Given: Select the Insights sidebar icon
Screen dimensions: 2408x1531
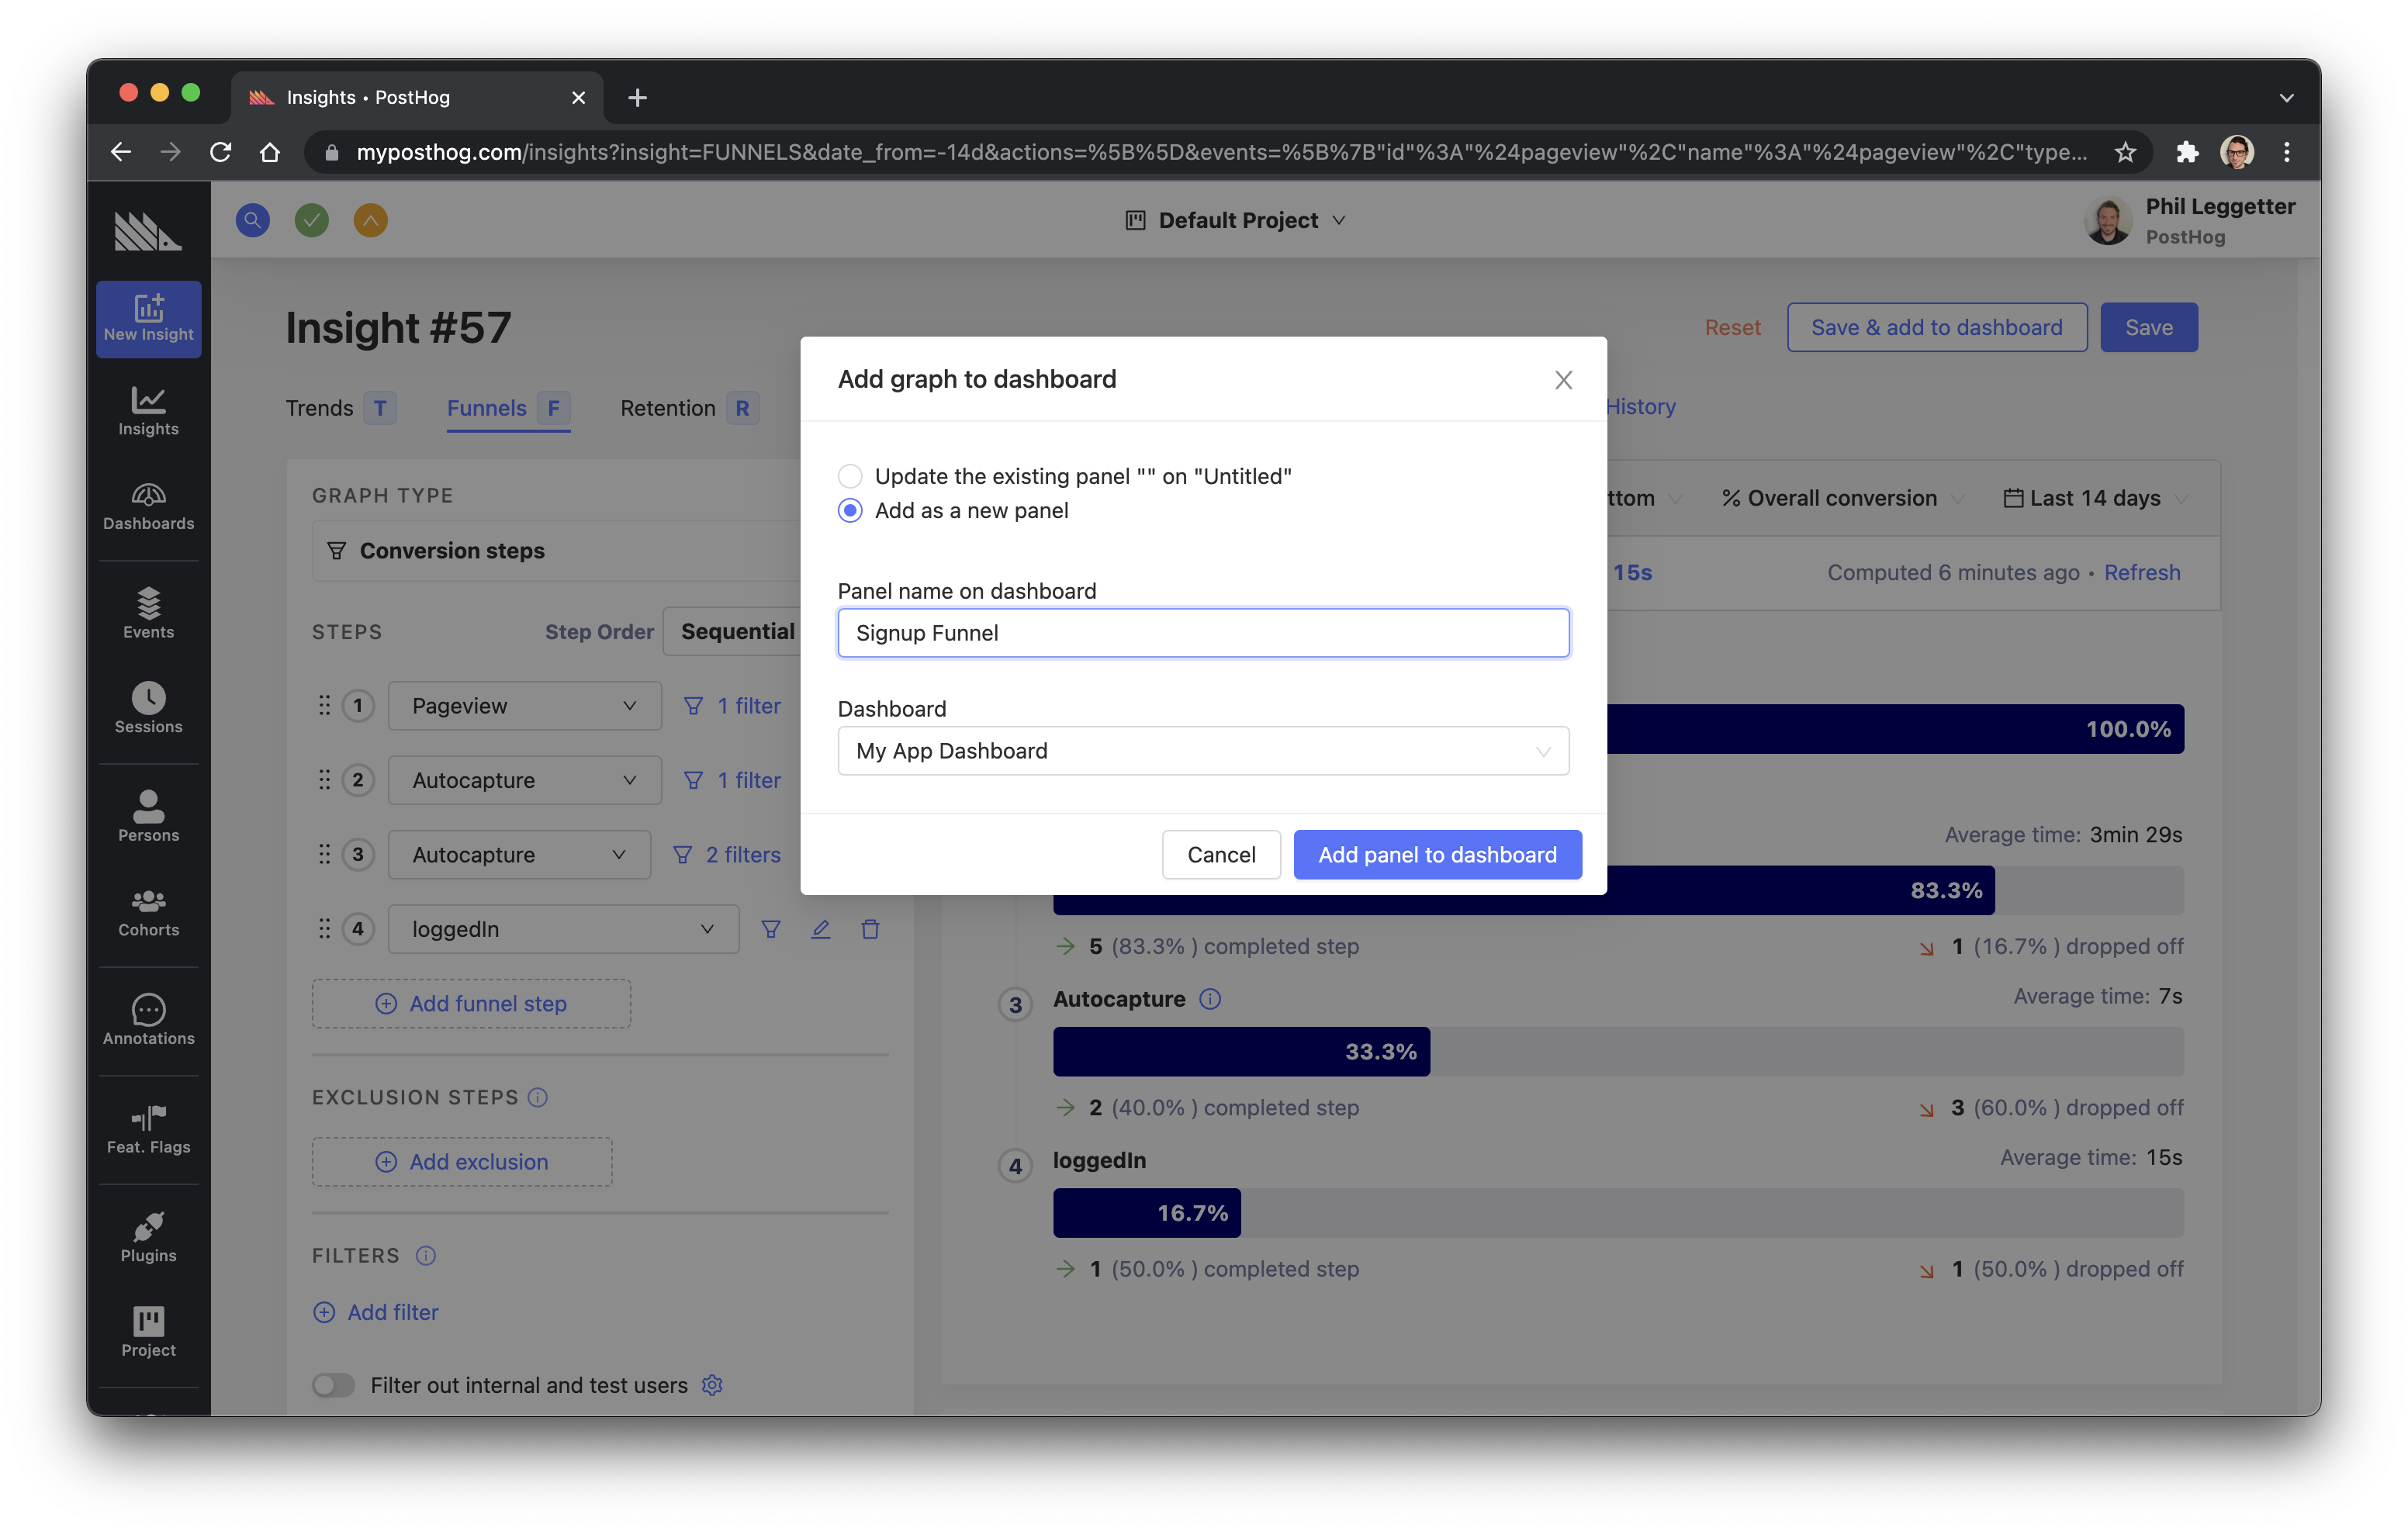Looking at the screenshot, I should coord(148,410).
